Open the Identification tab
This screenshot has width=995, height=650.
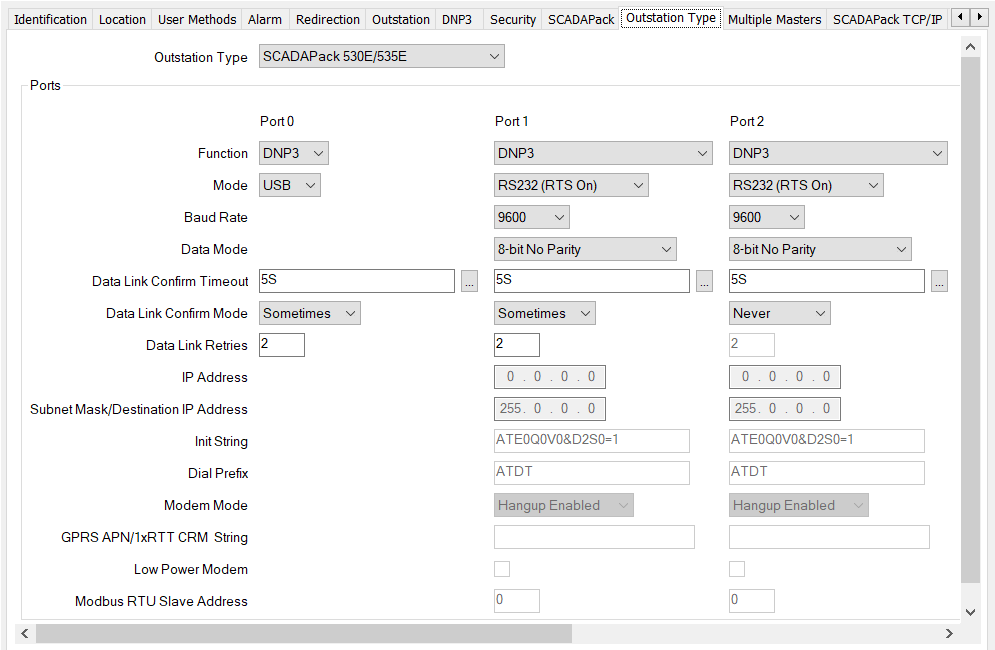click(50, 18)
